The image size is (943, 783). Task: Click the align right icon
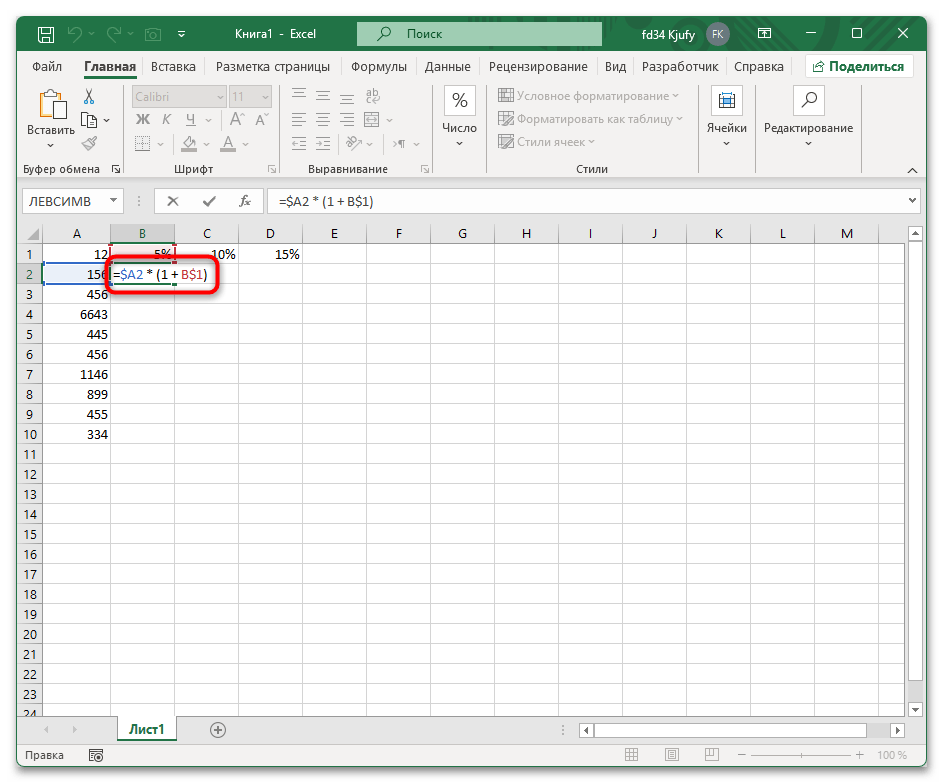[347, 120]
